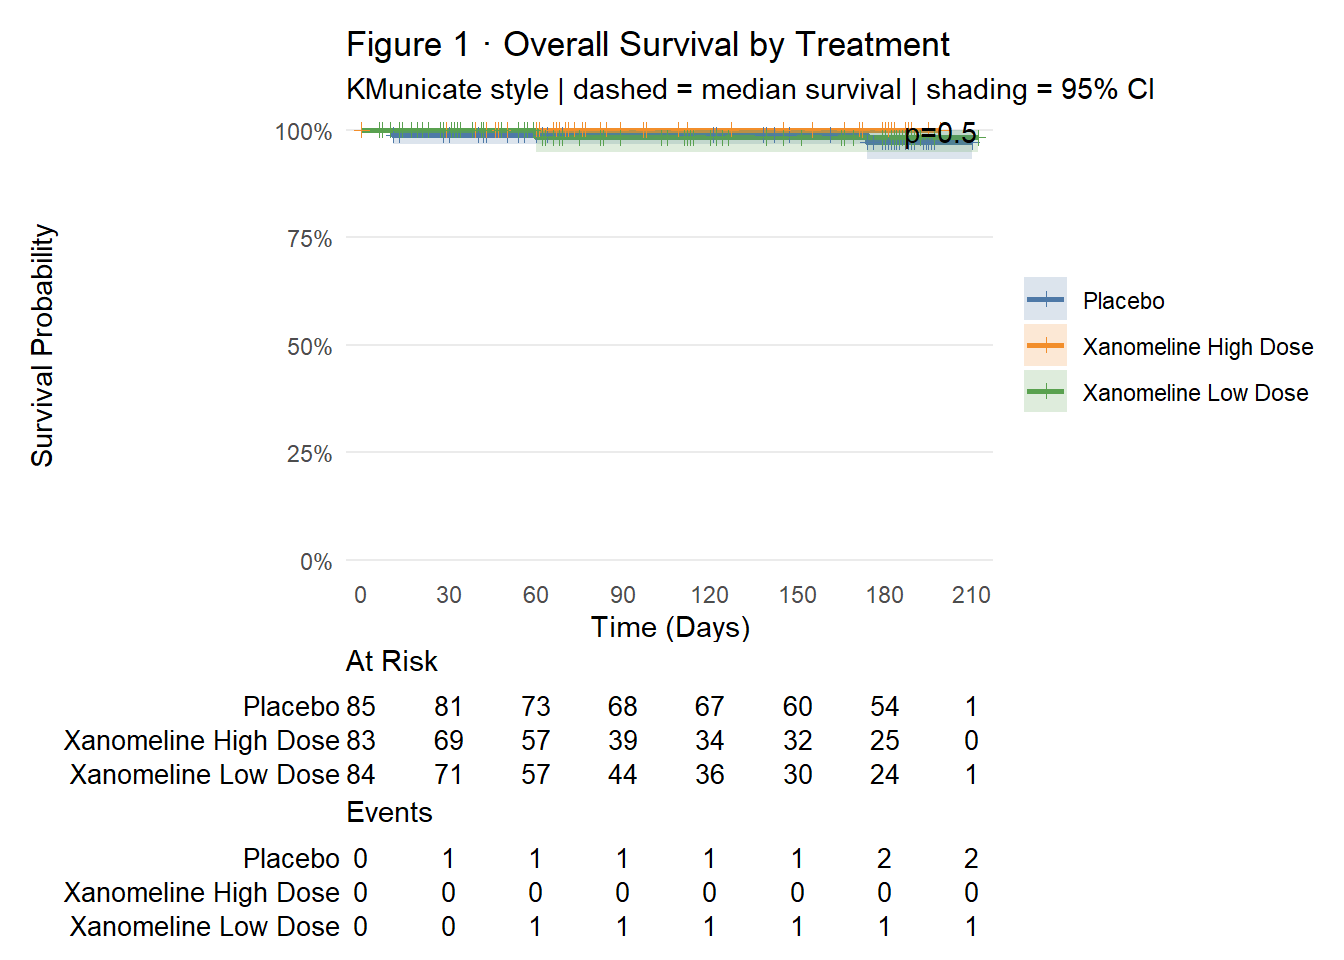The height and width of the screenshot is (960, 1344).
Task: Click the 'Survival Probability' y-axis title
Action: point(42,345)
